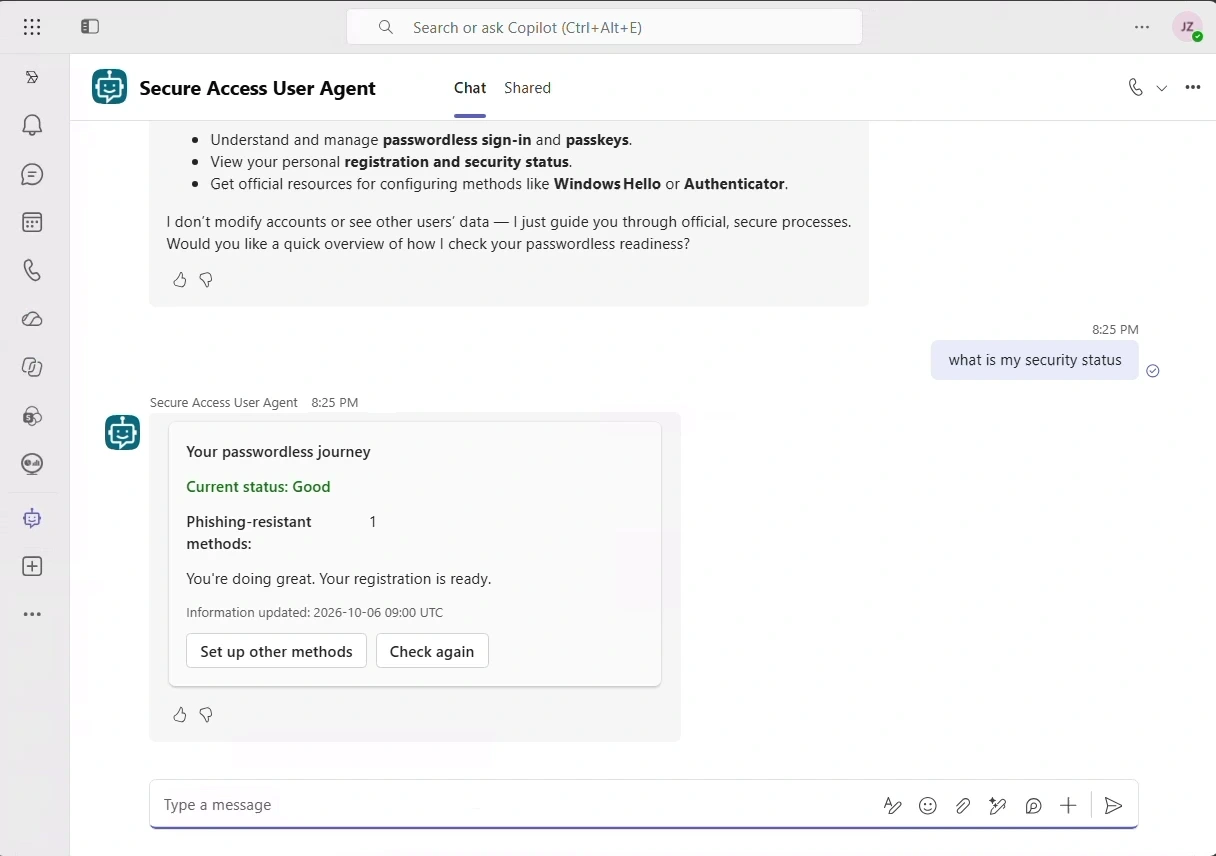Click the 8:25 PM timestamp above your message
The width and height of the screenshot is (1216, 856).
[x=1115, y=329]
